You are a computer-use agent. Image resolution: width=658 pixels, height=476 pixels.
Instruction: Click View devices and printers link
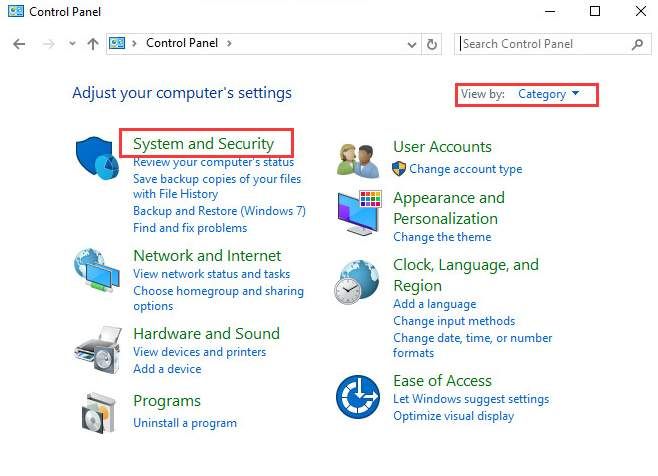tap(199, 352)
